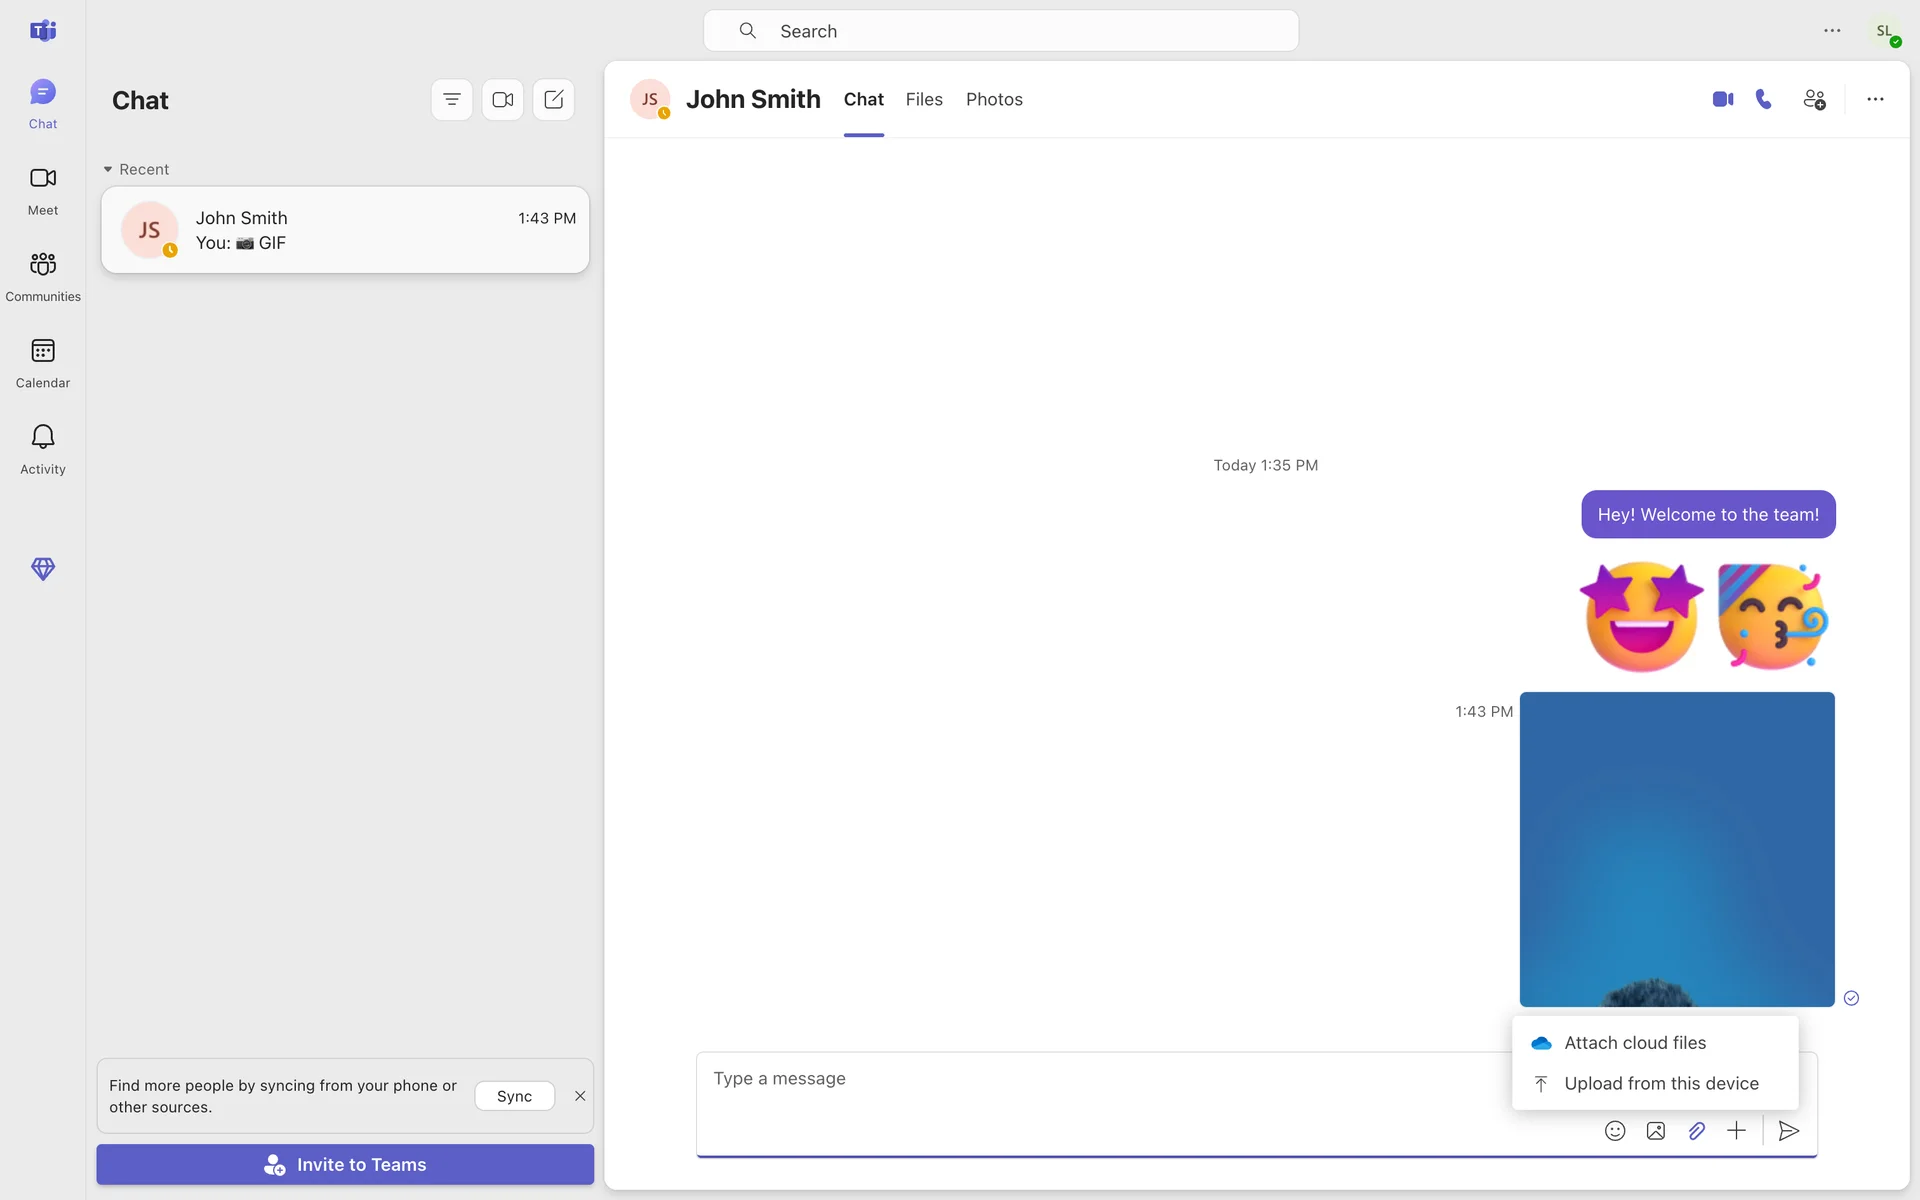Viewport: 1920px width, 1200px height.
Task: Open more options in chat header
Action: tap(1875, 99)
